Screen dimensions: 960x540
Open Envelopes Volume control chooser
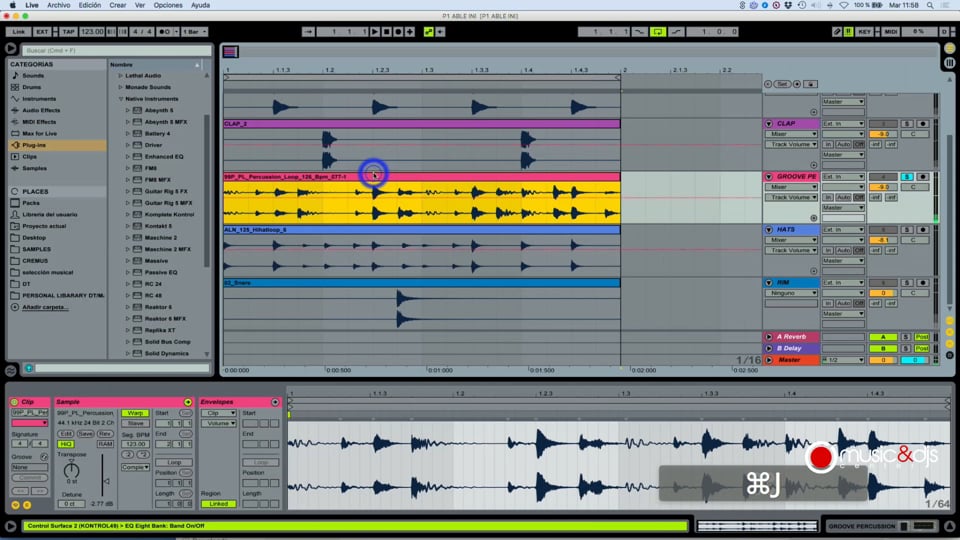pos(219,423)
